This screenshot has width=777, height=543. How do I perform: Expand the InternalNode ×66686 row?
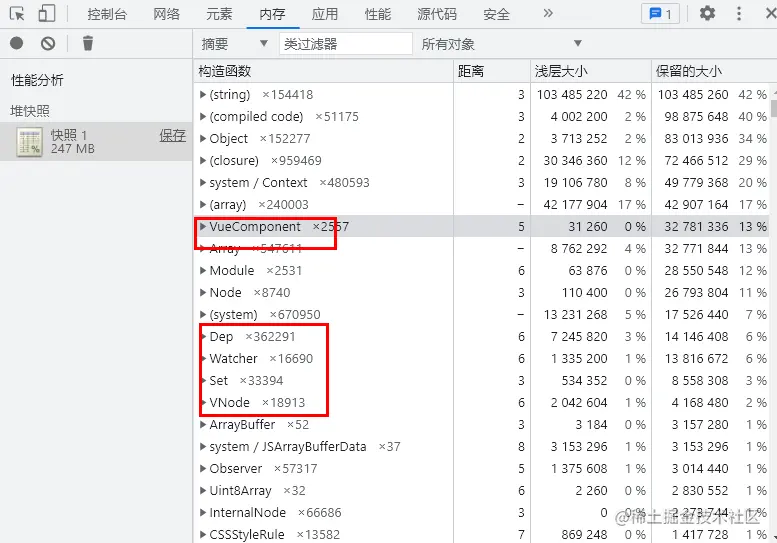coord(203,512)
